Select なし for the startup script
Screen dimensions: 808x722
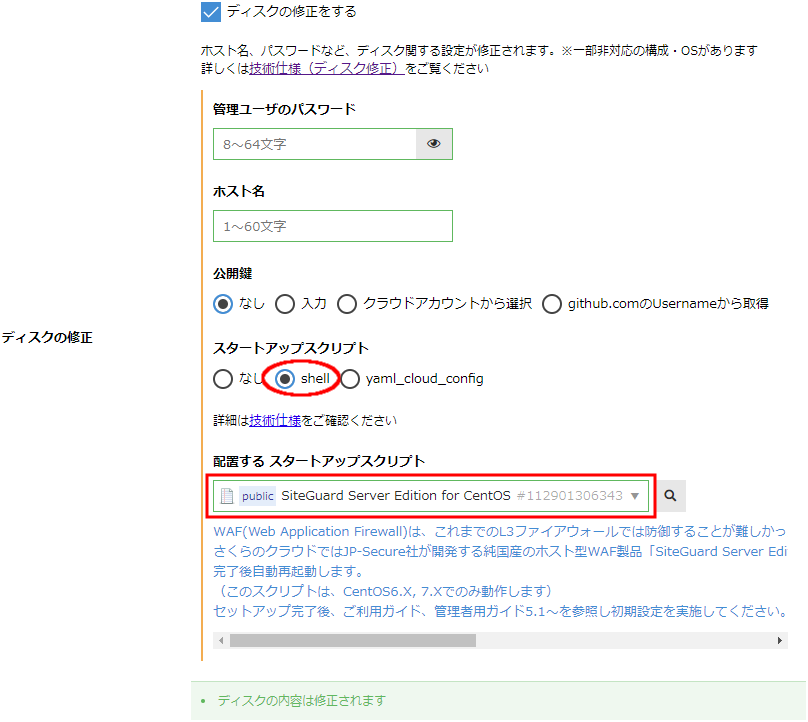[222, 379]
